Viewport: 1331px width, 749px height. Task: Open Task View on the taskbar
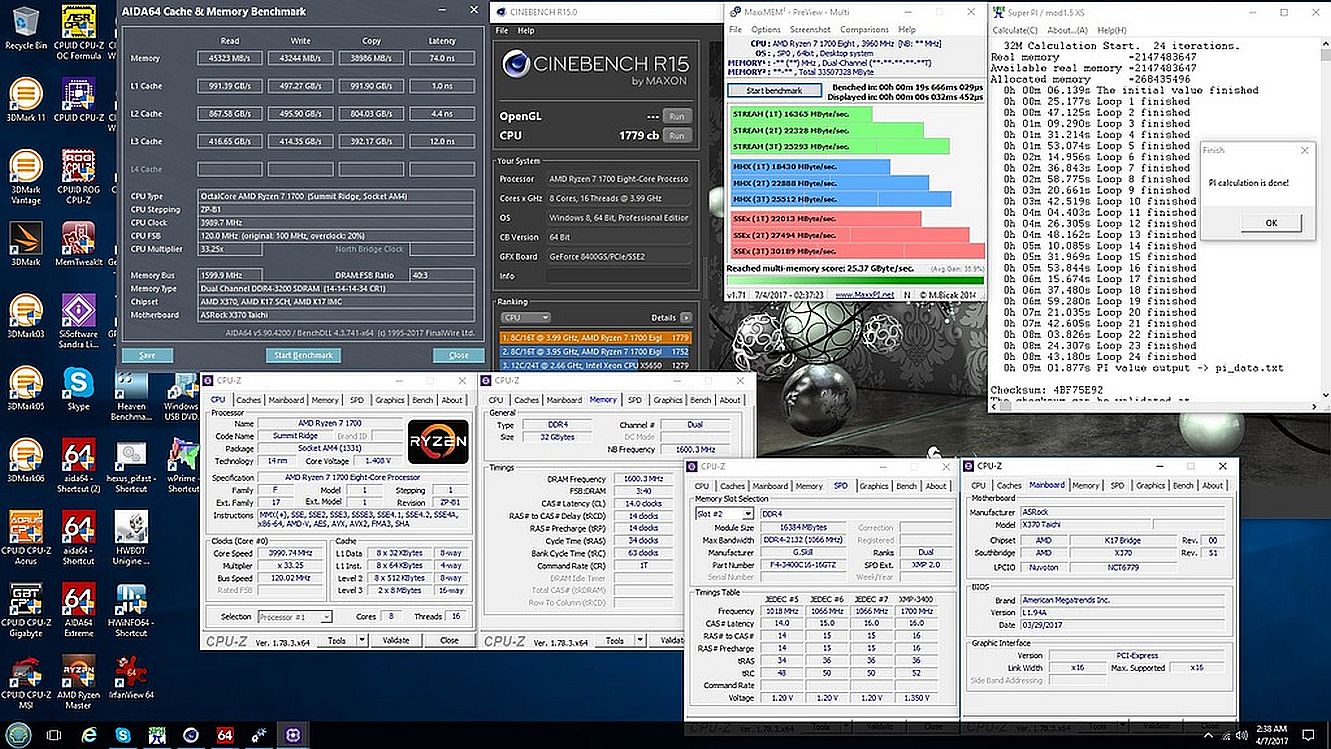click(52, 735)
